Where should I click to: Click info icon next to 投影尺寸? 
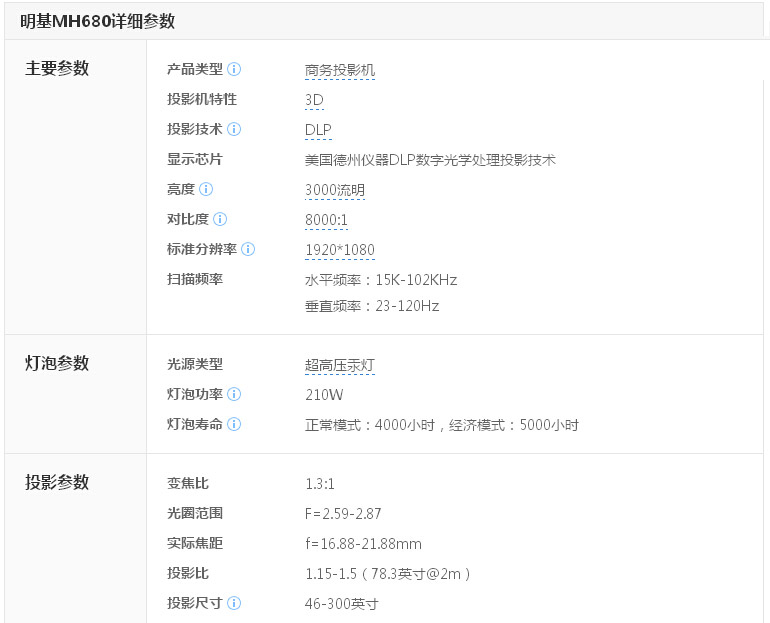pos(234,603)
